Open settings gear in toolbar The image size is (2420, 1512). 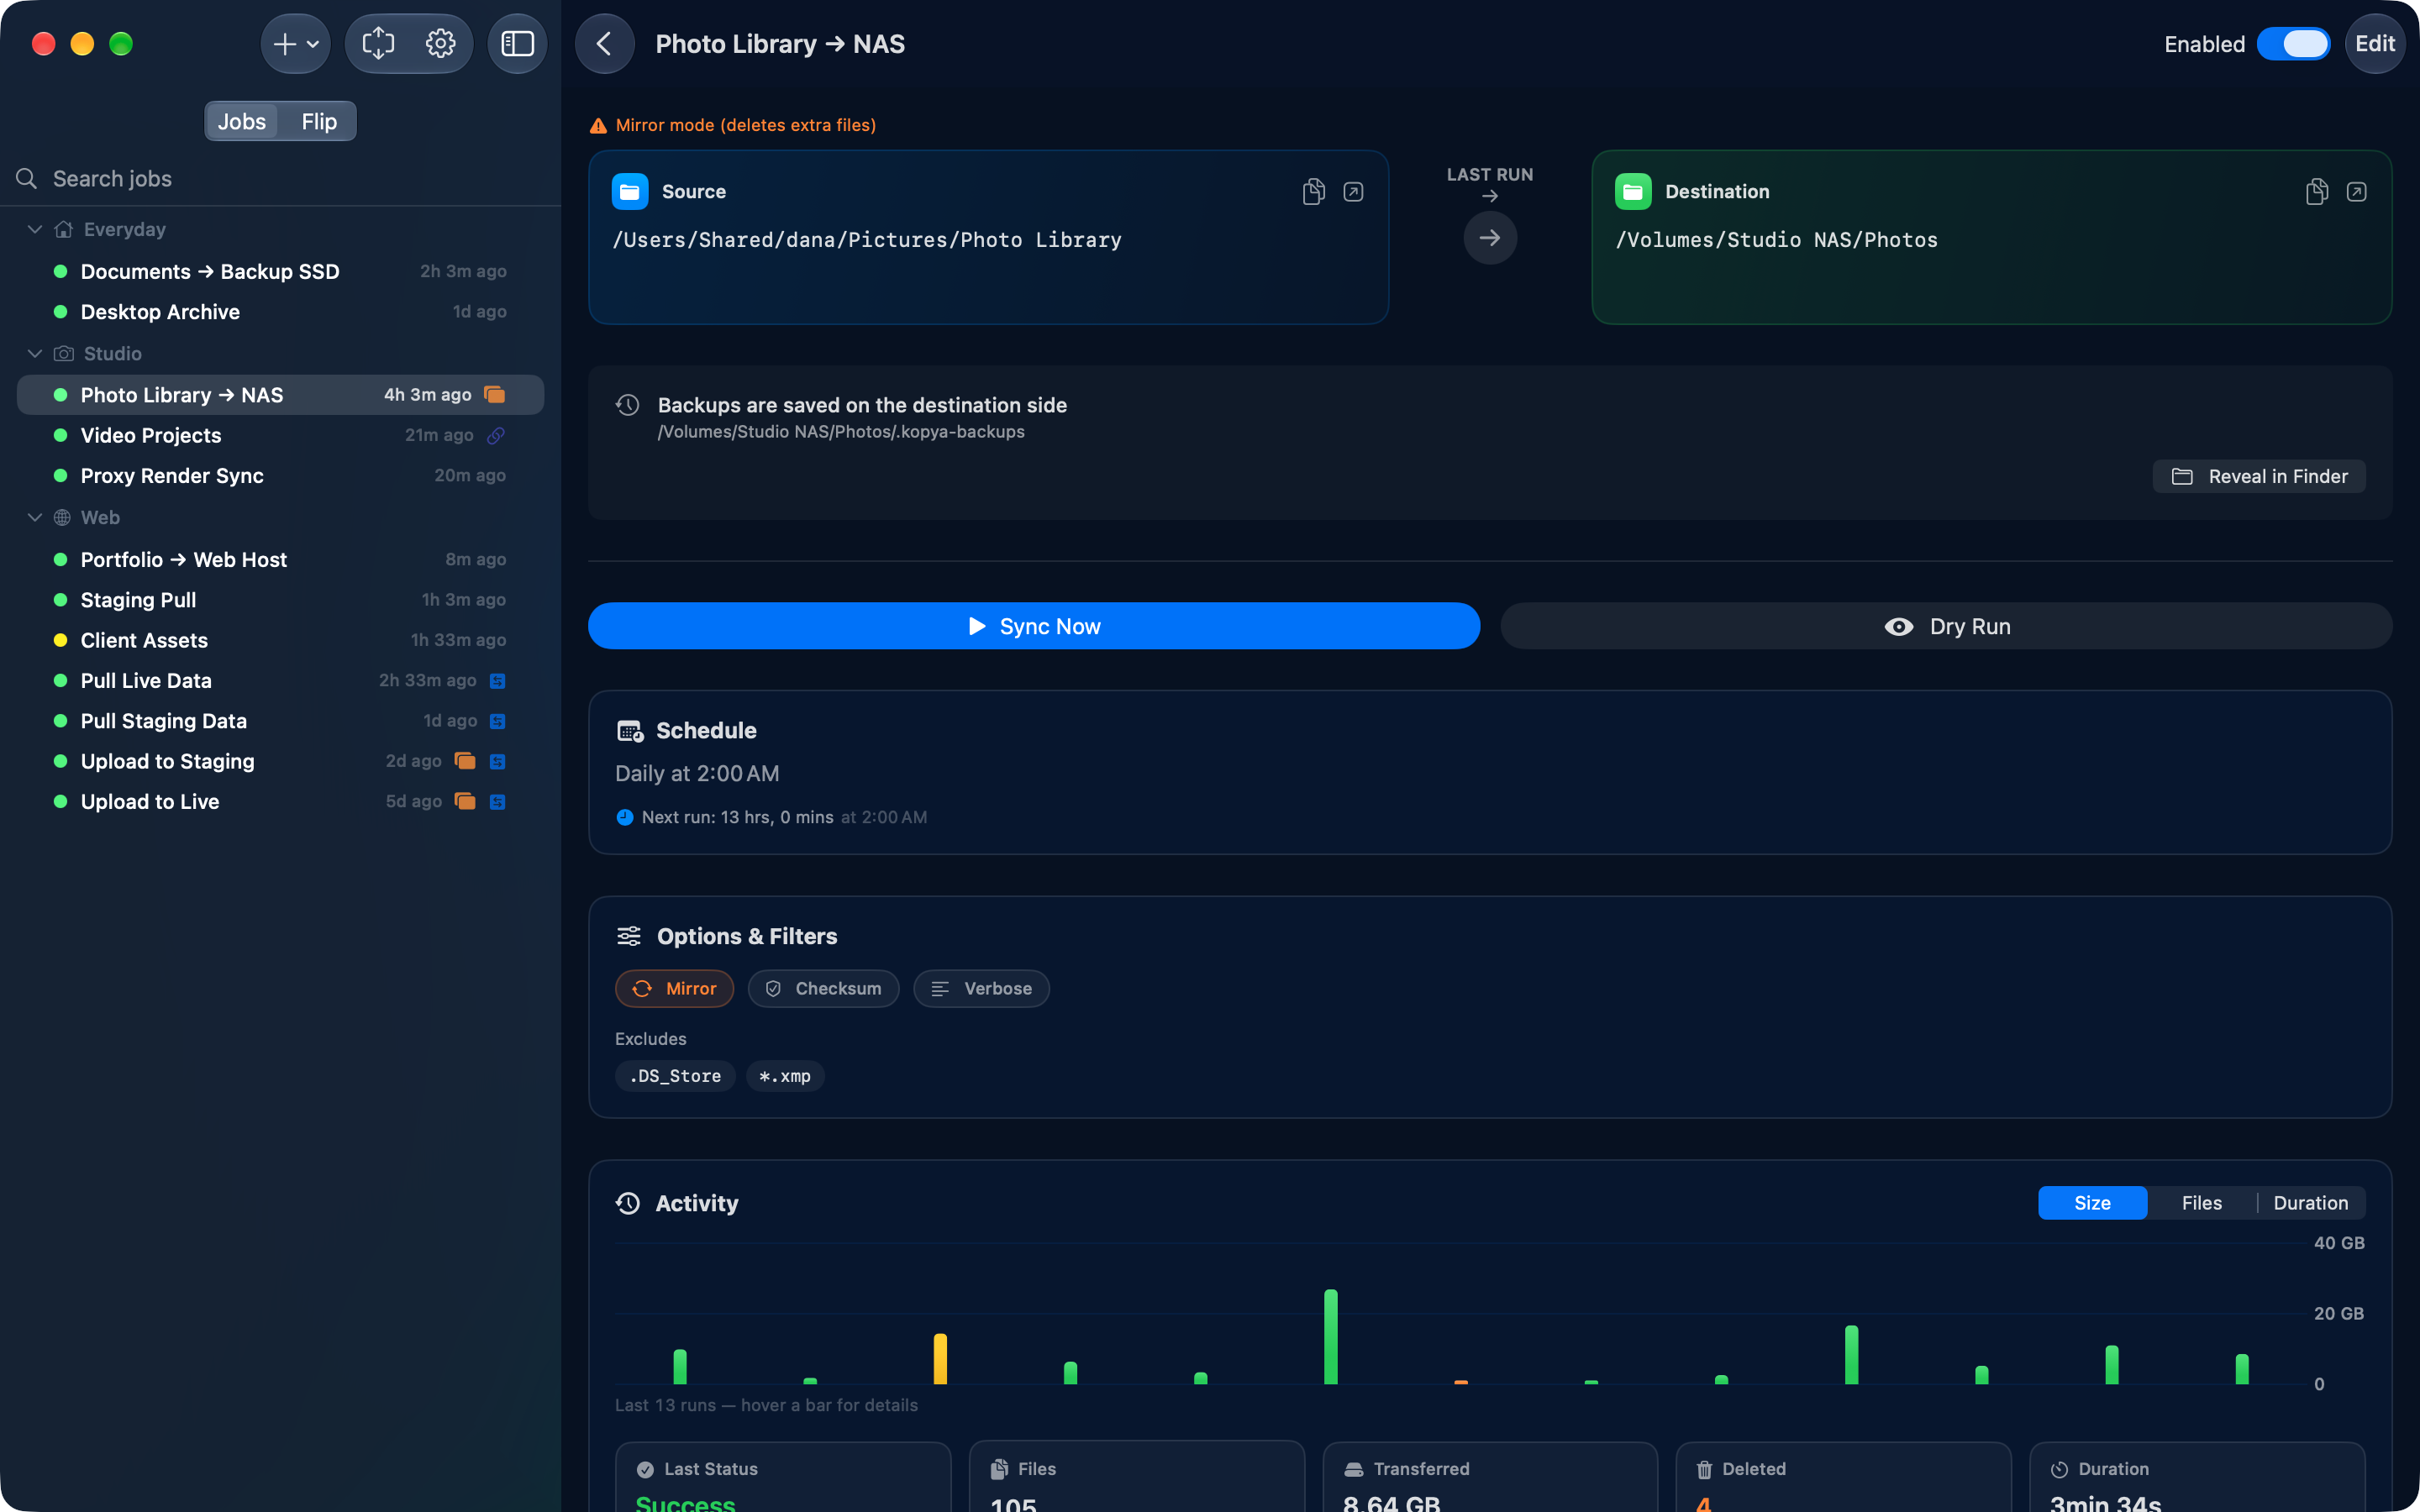(440, 44)
